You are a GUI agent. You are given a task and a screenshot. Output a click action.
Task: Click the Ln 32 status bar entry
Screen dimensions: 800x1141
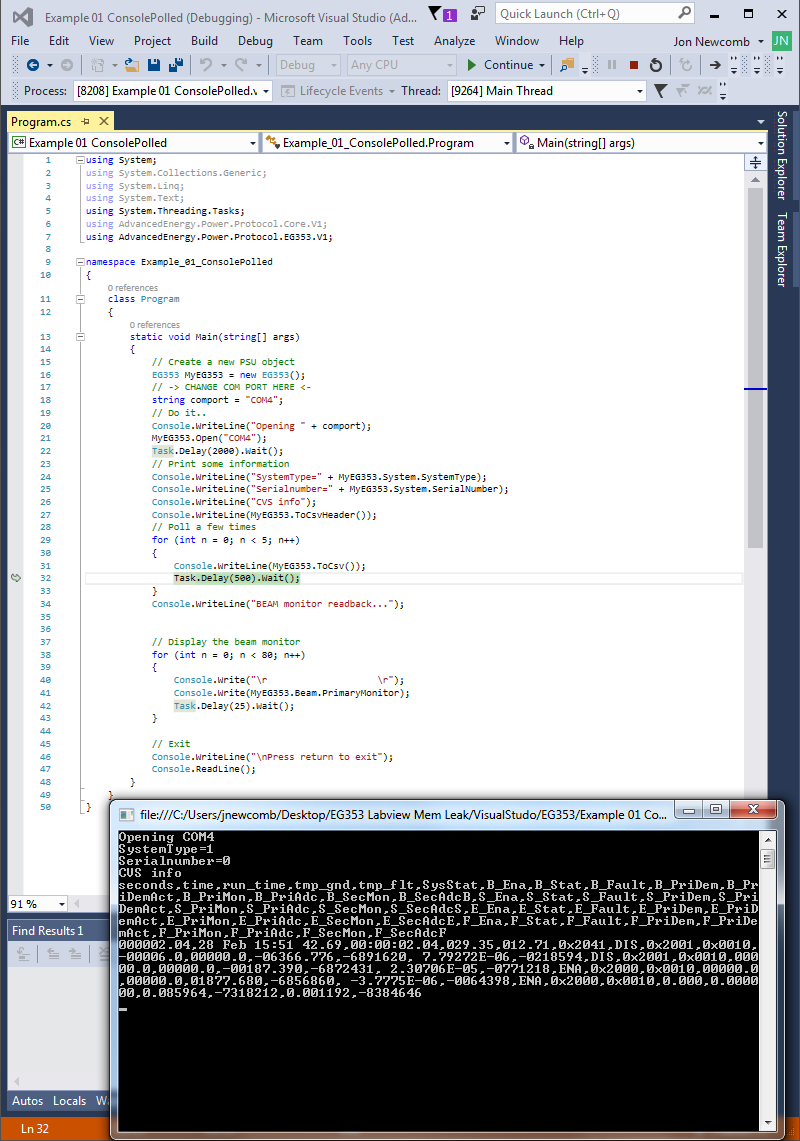[x=35, y=1129]
